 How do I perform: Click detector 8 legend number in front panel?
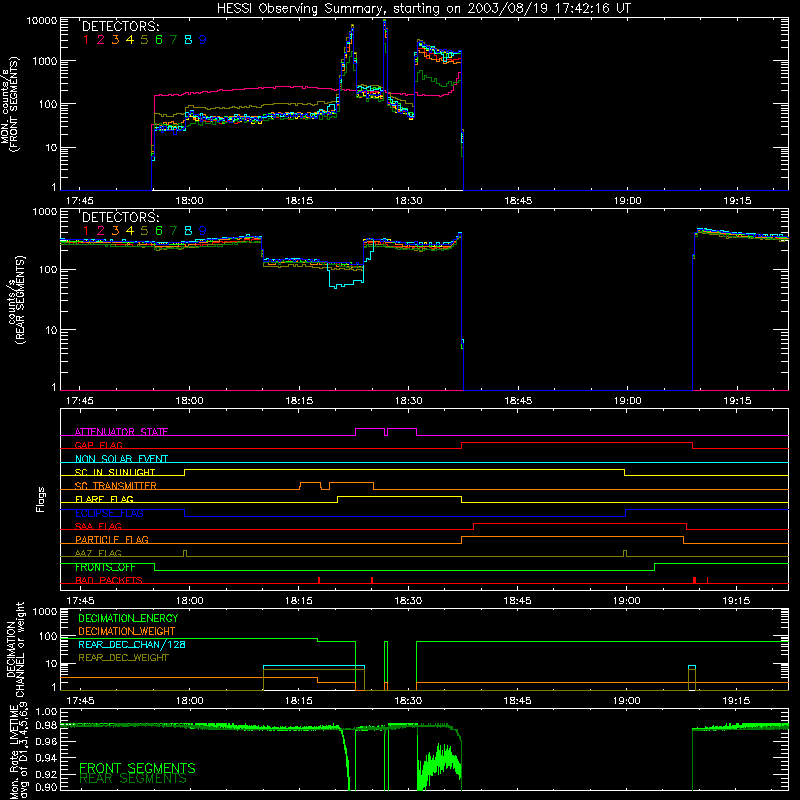pyautogui.click(x=188, y=40)
